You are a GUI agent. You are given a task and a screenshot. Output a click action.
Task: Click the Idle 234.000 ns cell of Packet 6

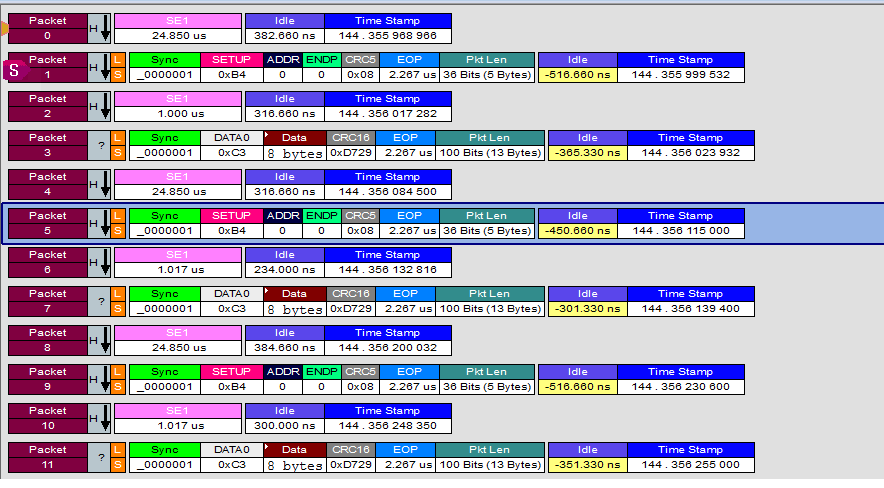coord(285,263)
